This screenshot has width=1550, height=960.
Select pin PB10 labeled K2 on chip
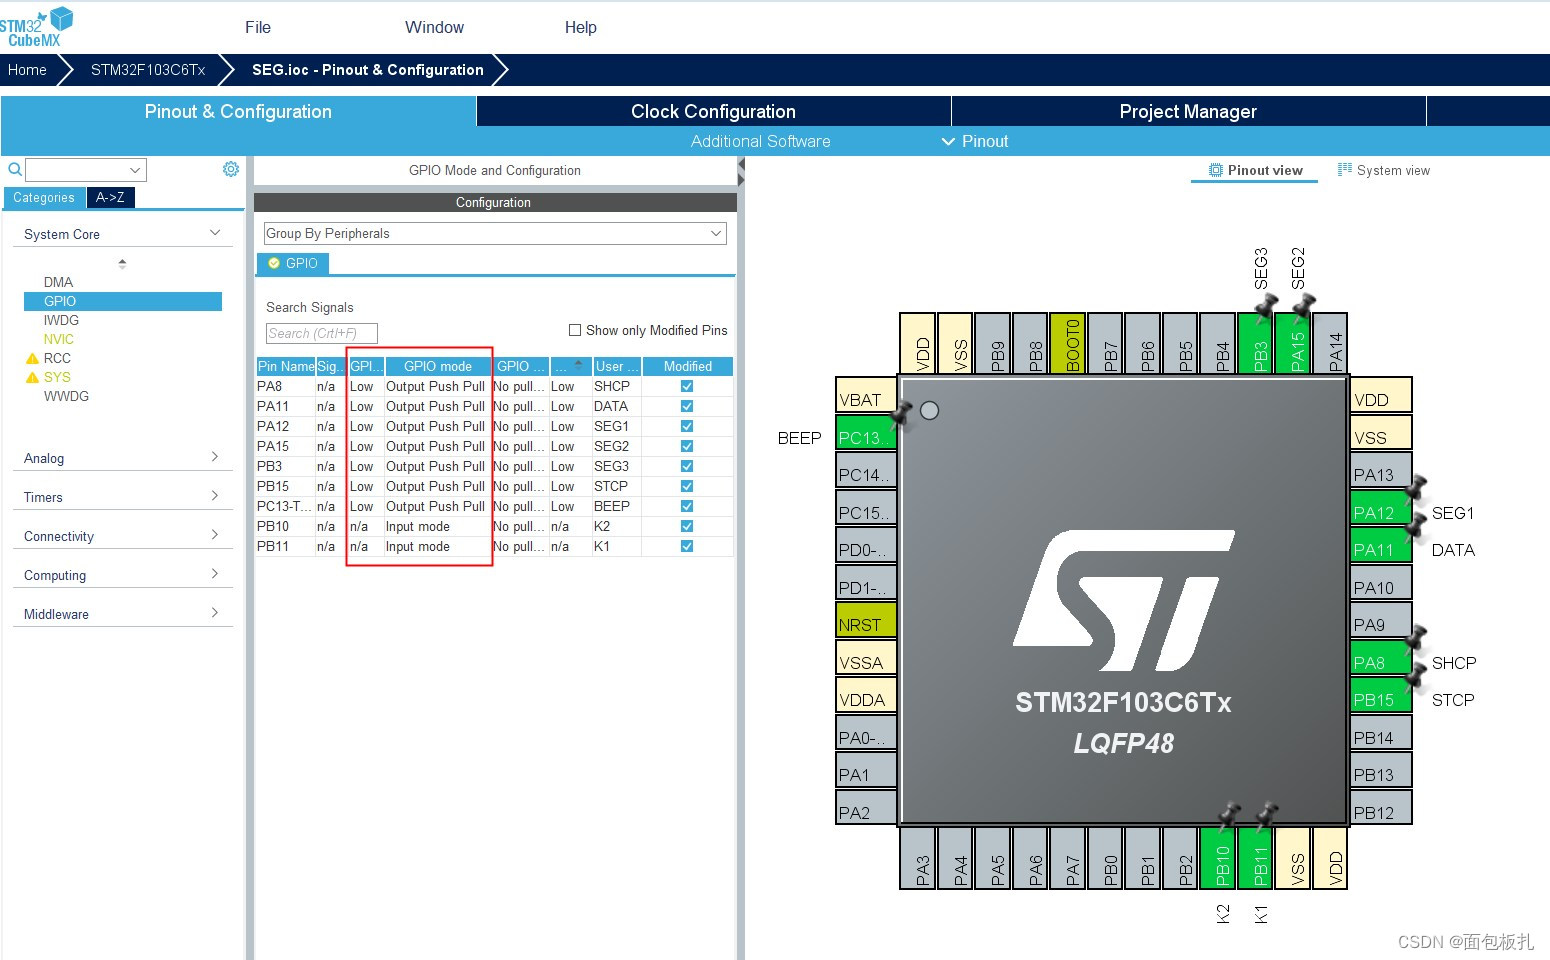(1218, 858)
